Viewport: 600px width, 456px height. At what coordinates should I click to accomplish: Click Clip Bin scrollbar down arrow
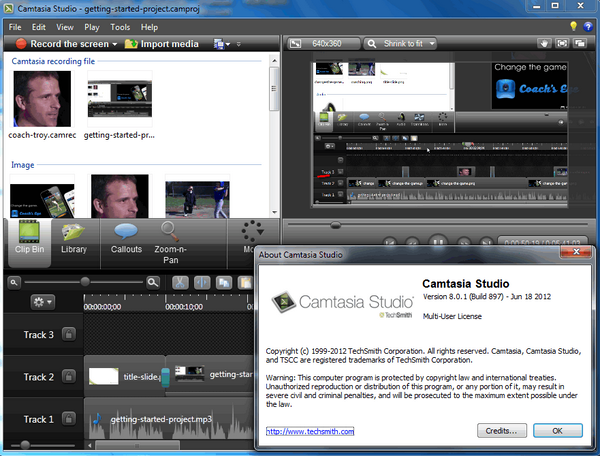(x=274, y=212)
